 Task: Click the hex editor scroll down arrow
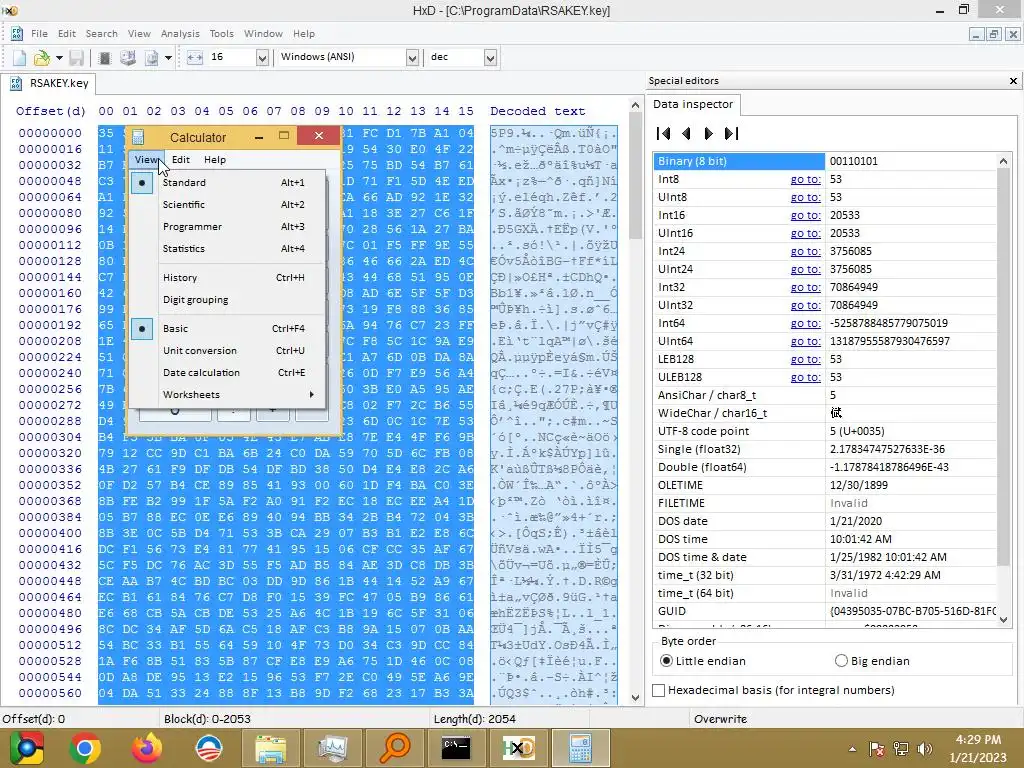point(635,697)
